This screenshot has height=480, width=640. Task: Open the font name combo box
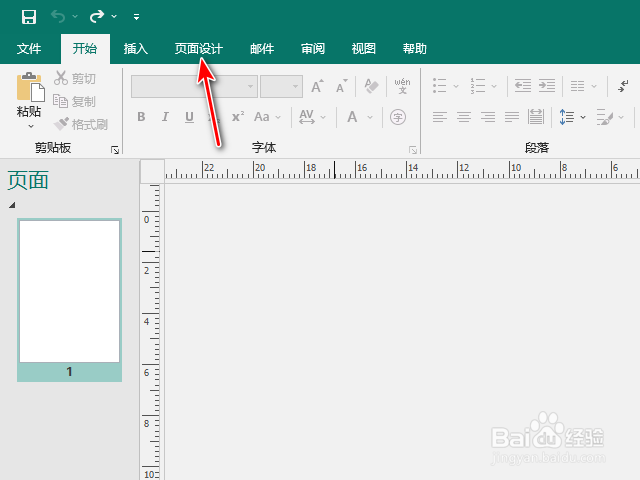coord(194,86)
